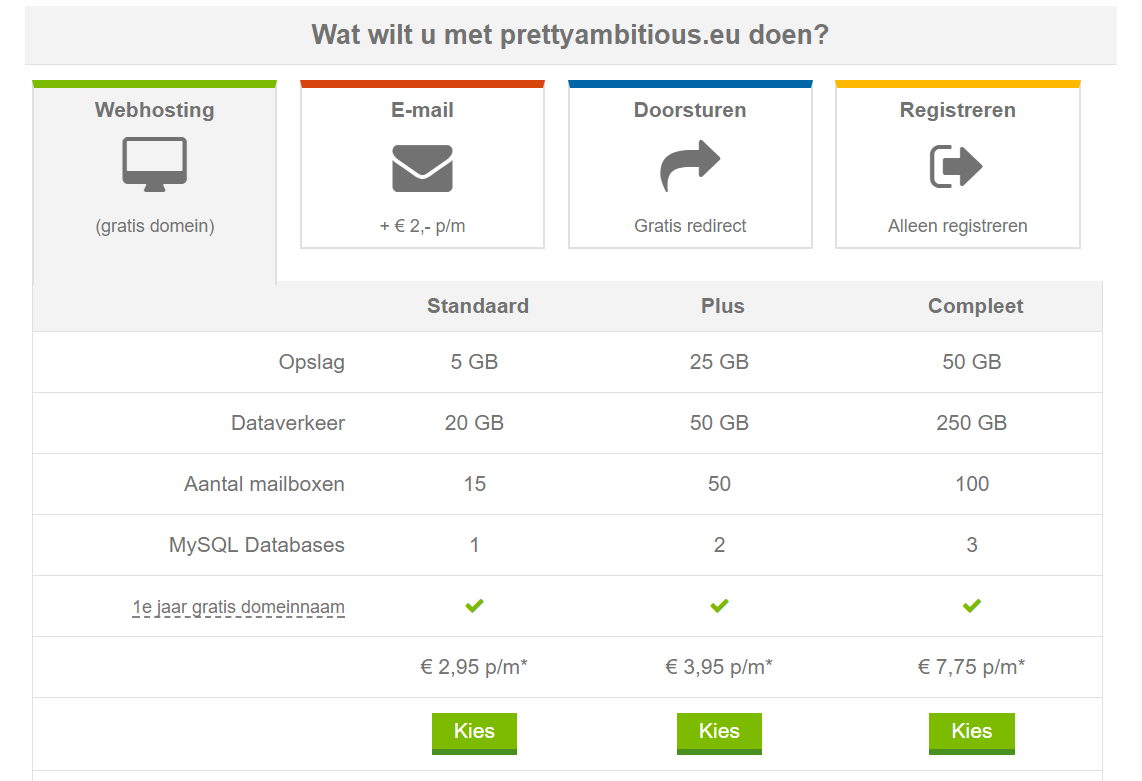Choose the Standaard plan with Kies
The height and width of the screenshot is (781, 1142).
(474, 733)
